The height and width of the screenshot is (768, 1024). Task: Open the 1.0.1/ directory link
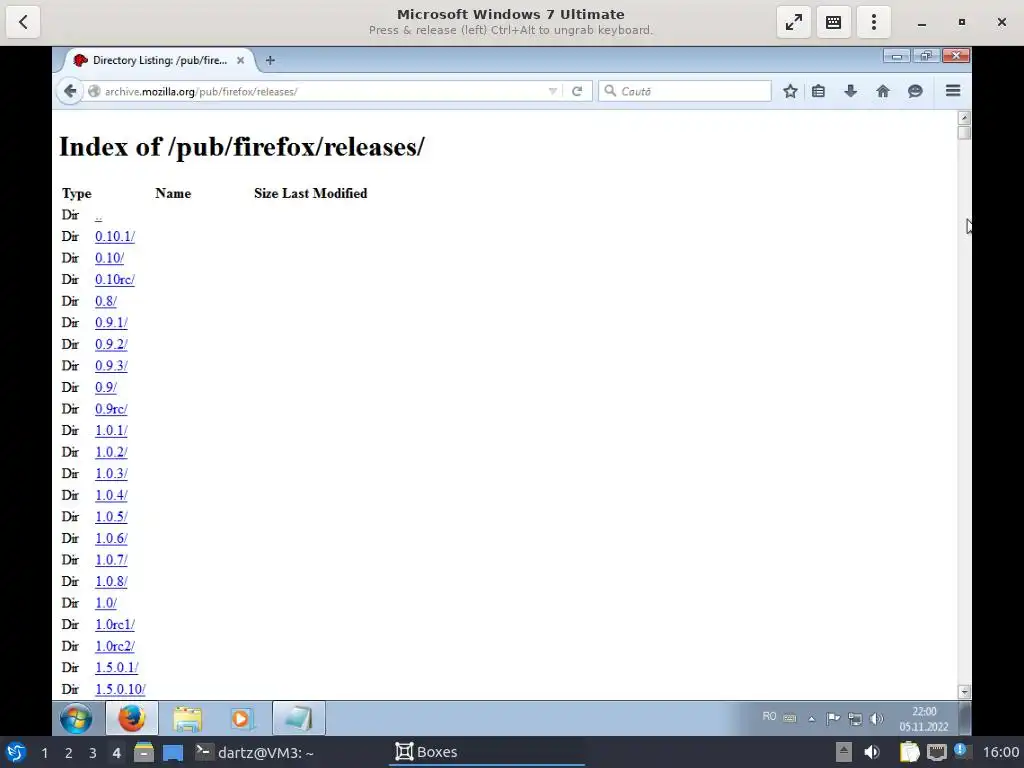click(x=111, y=430)
